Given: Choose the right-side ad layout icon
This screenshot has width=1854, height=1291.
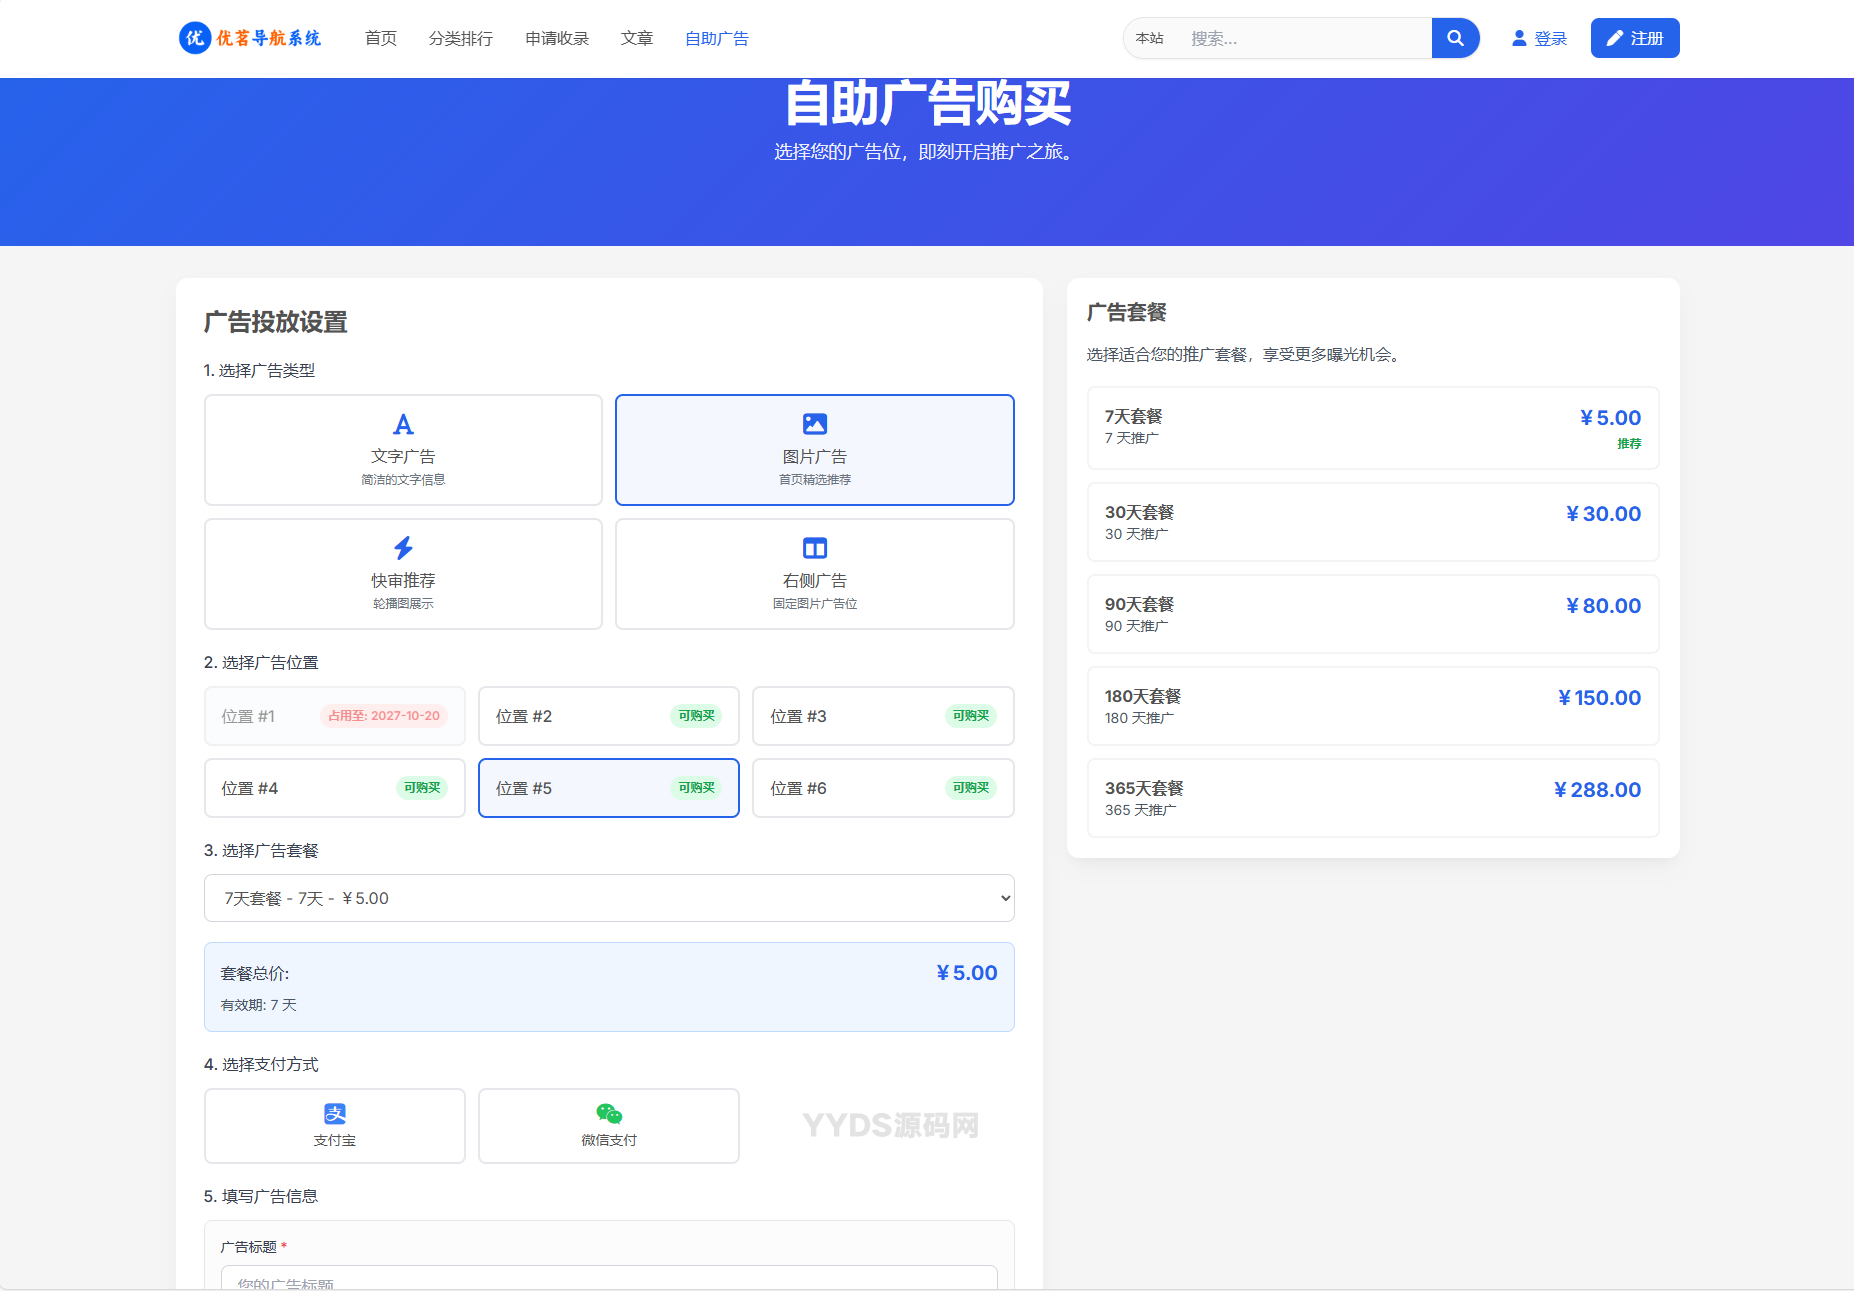Looking at the screenshot, I should (x=814, y=548).
